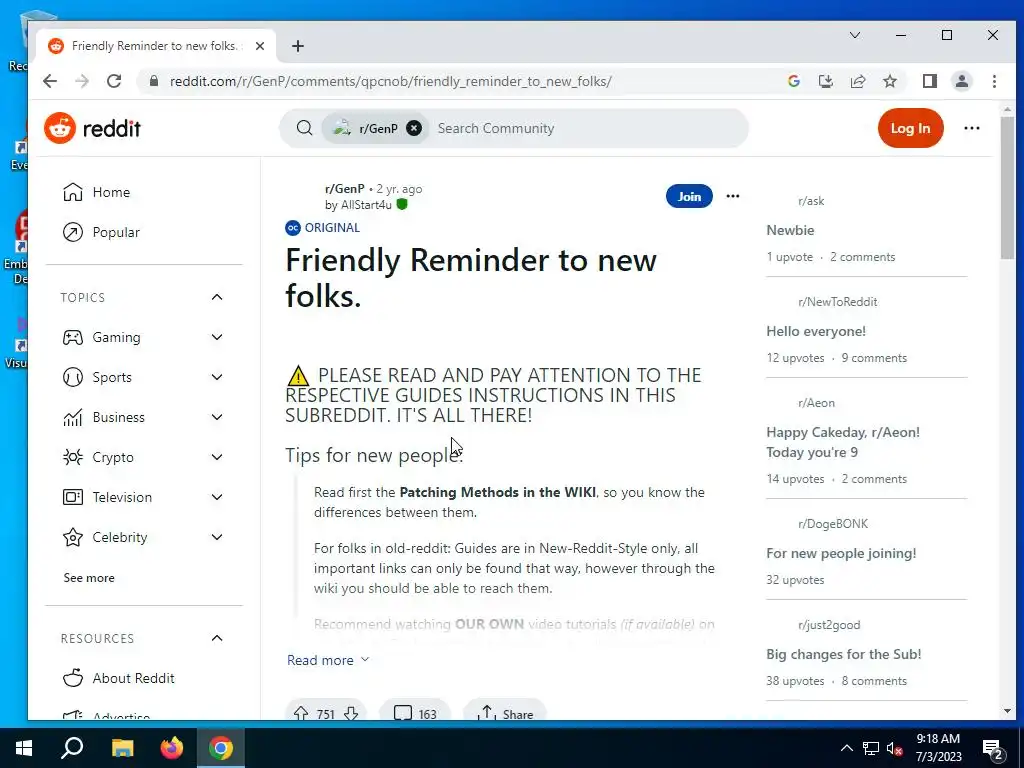Image resolution: width=1024 pixels, height=768 pixels.
Task: Go back in browser
Action: [x=50, y=81]
